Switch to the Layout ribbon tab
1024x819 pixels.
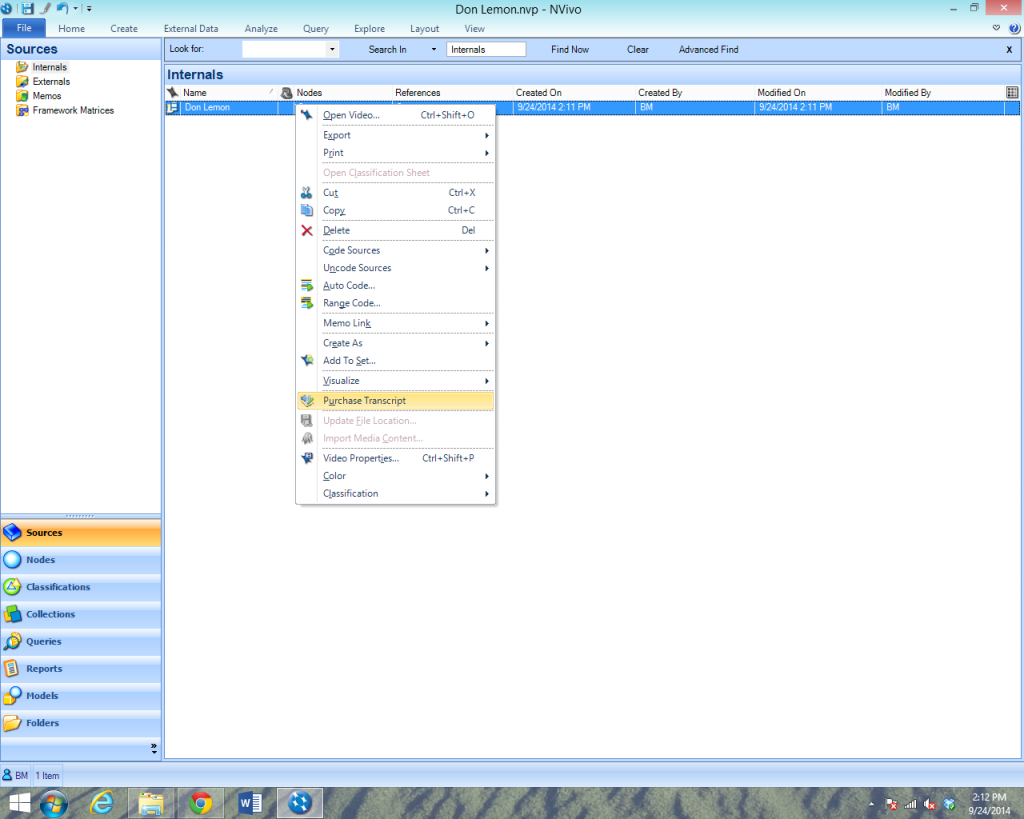[x=424, y=29]
